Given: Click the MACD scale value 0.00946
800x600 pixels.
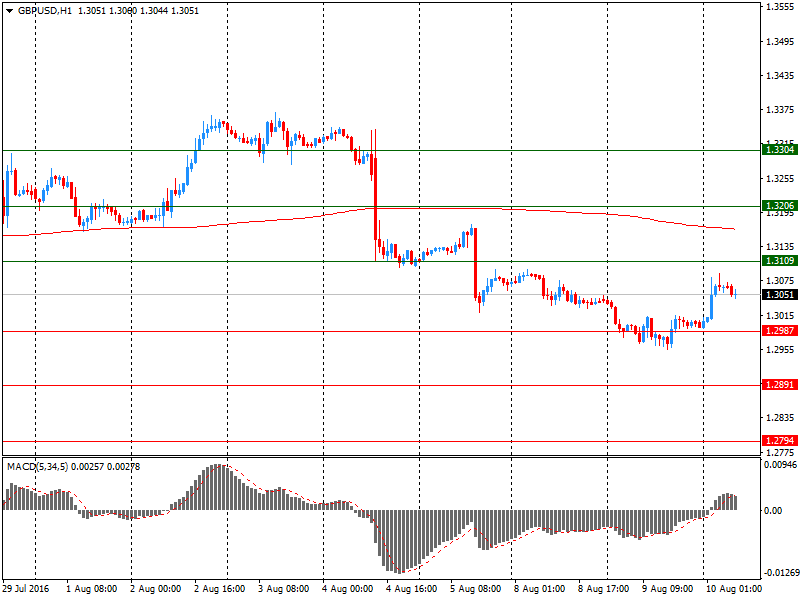Looking at the screenshot, I should pos(780,465).
